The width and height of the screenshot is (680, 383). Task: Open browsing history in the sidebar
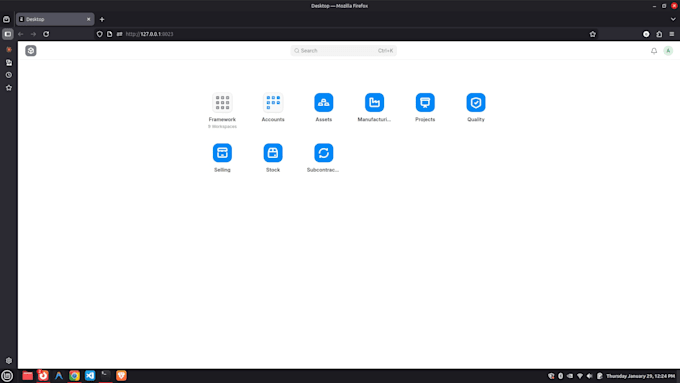[x=9, y=75]
